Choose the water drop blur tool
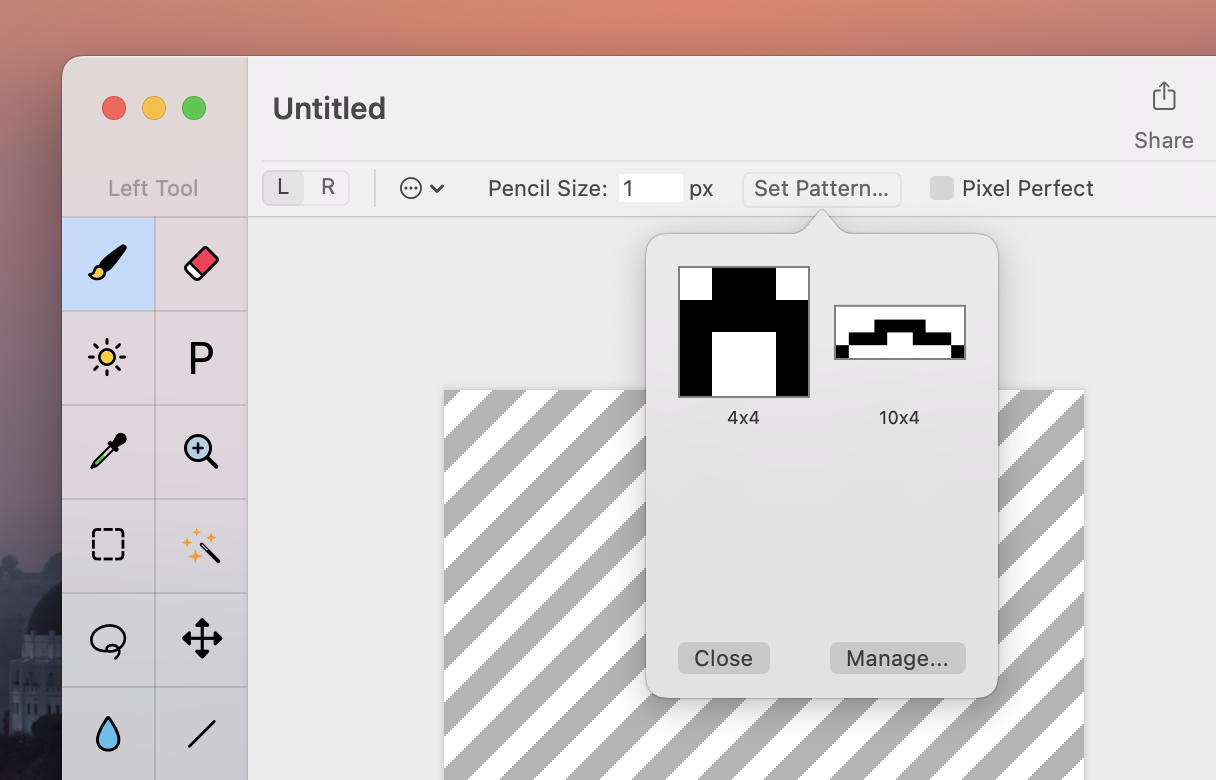The width and height of the screenshot is (1216, 780). tap(108, 734)
